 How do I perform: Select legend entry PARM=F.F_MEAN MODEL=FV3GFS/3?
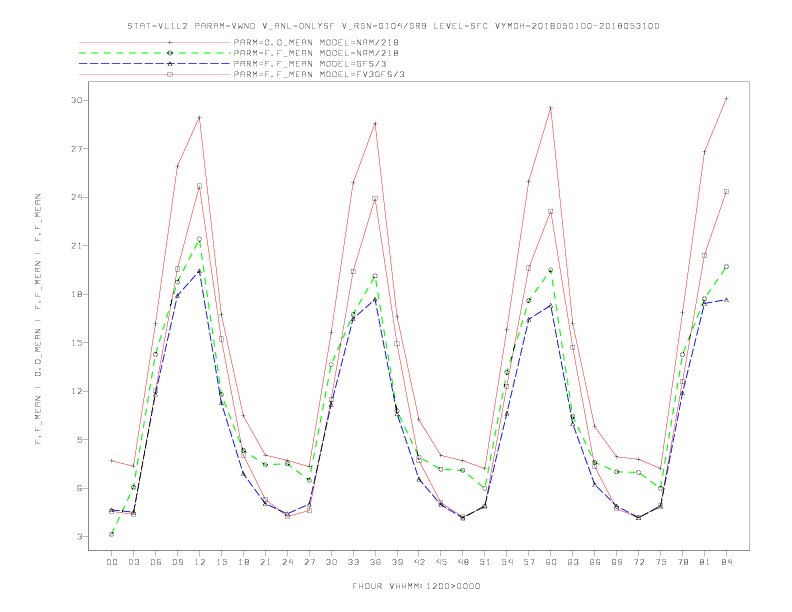click(x=319, y=74)
